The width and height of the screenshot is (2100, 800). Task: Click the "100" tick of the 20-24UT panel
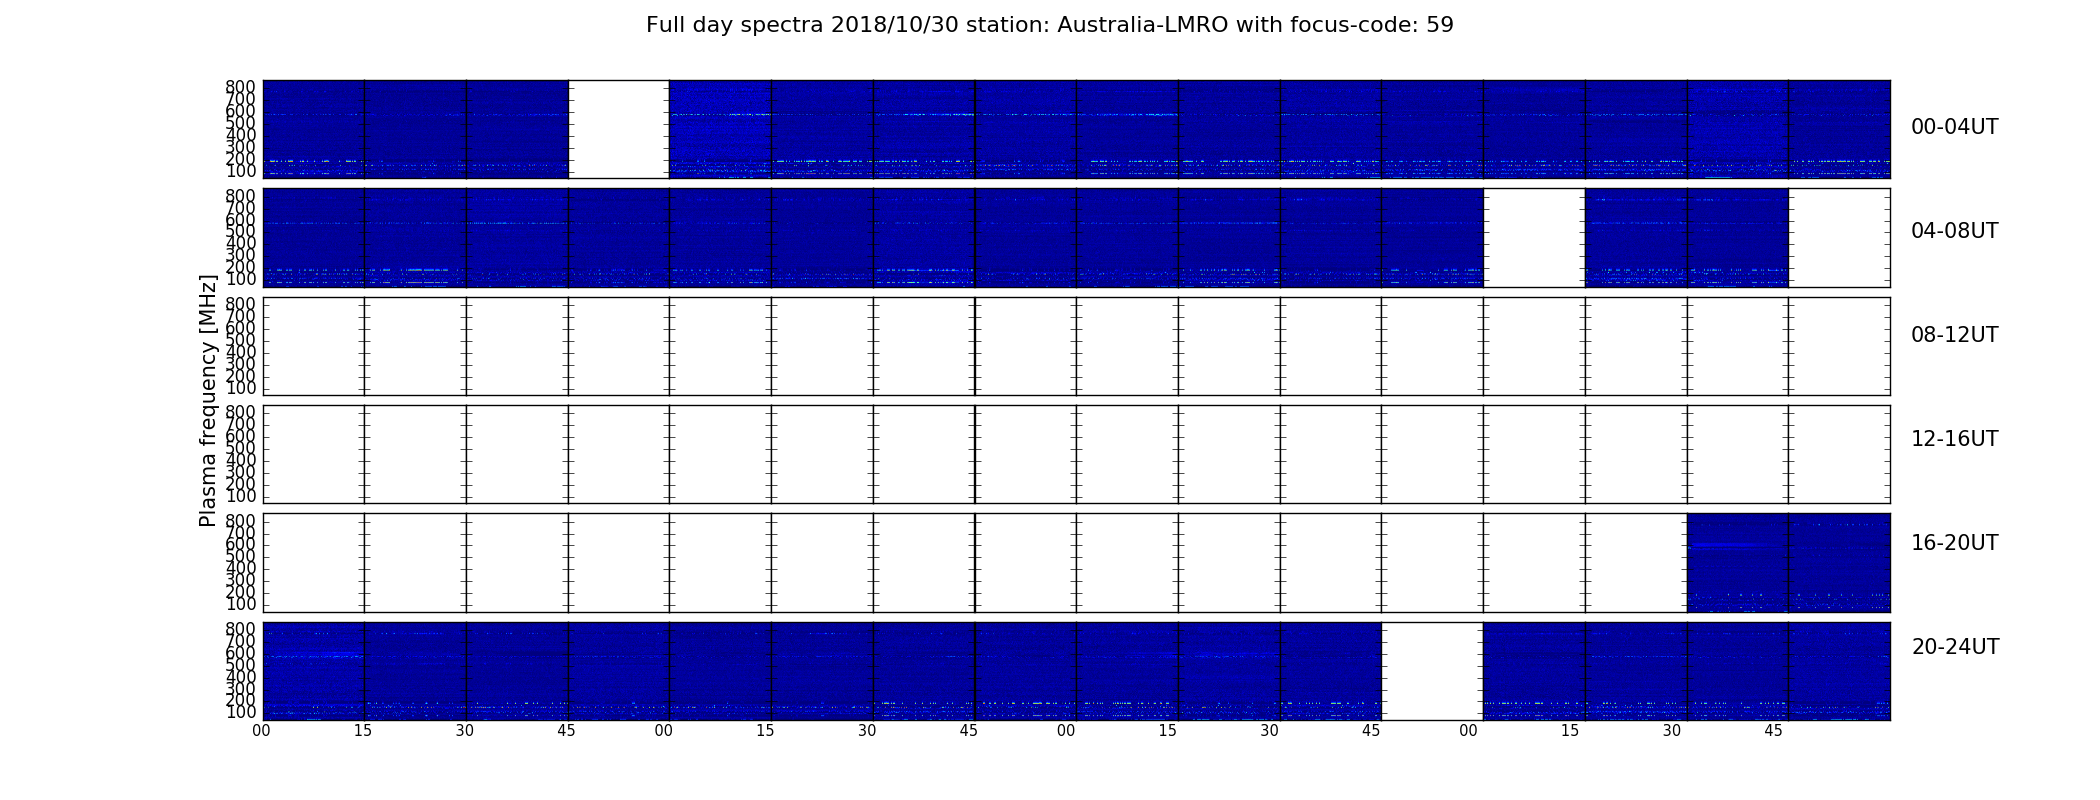tap(241, 713)
